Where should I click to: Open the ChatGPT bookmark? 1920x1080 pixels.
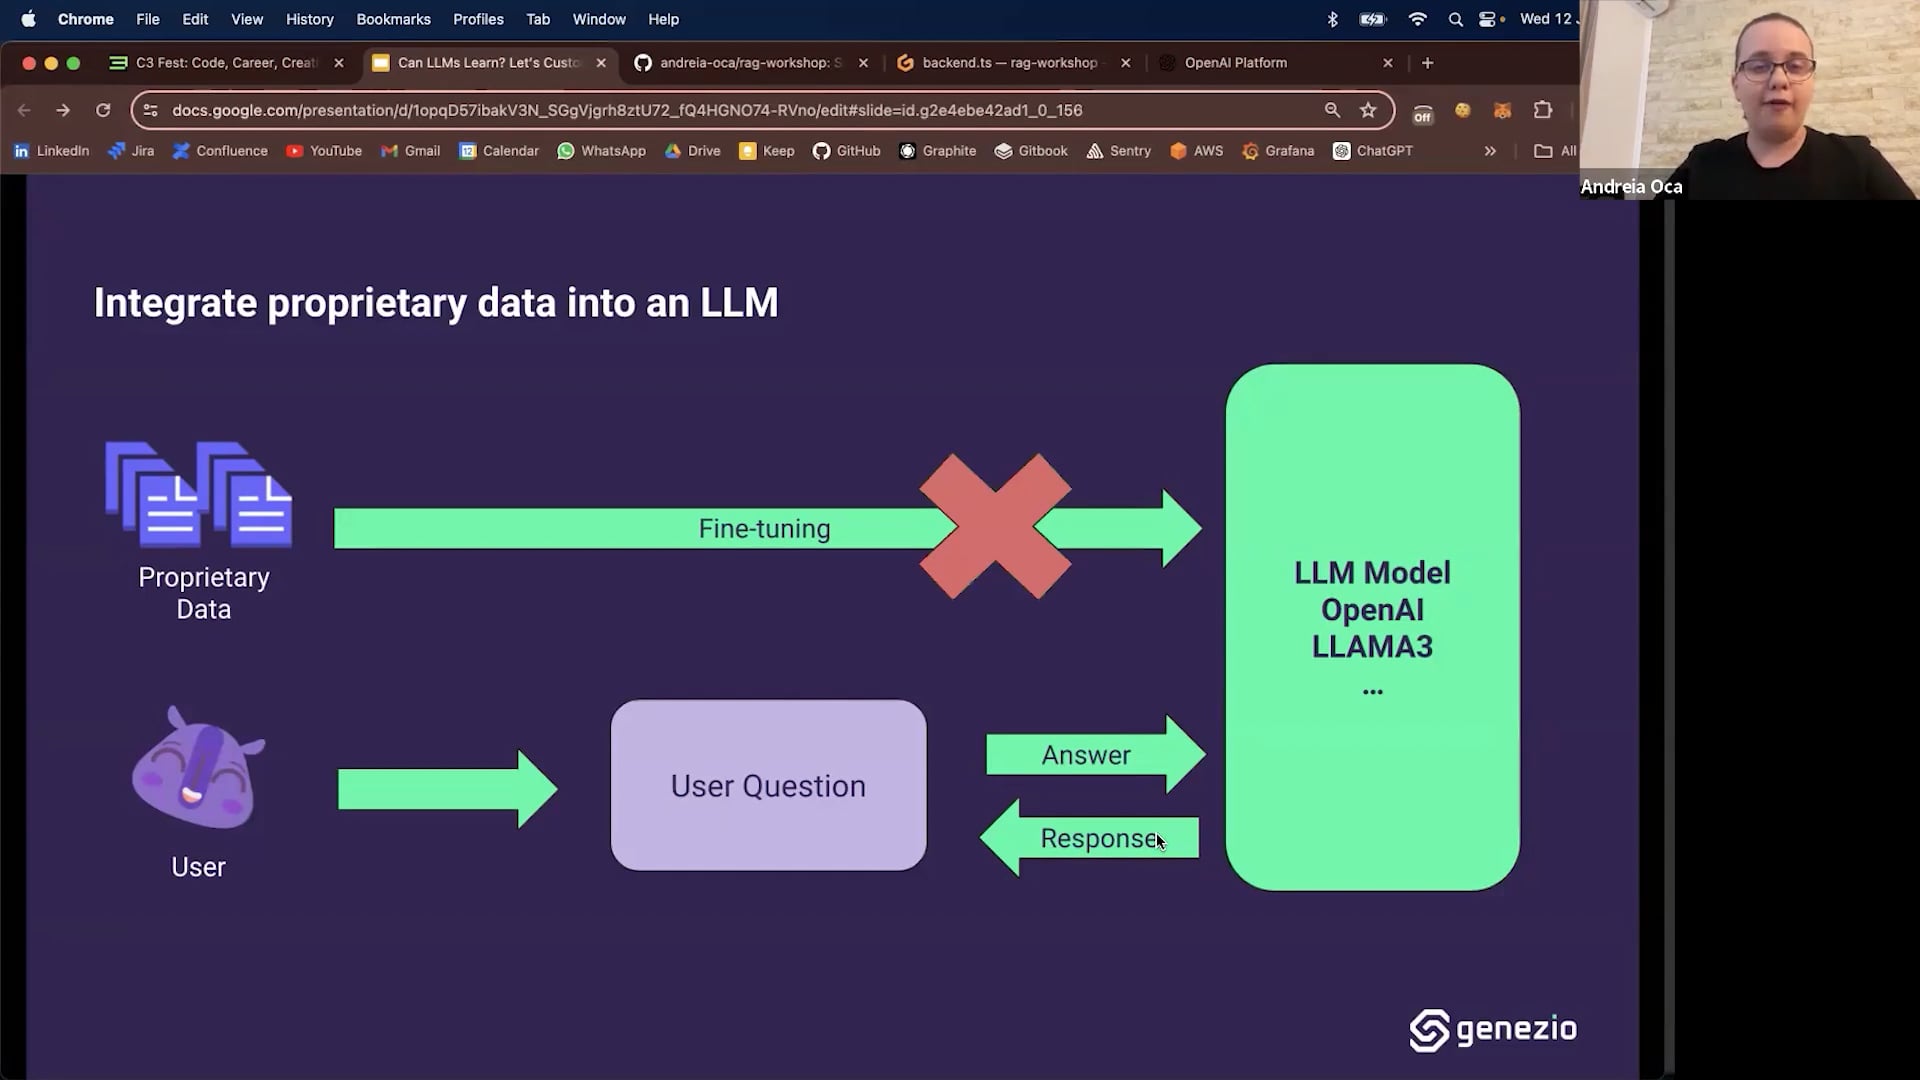click(x=1373, y=151)
